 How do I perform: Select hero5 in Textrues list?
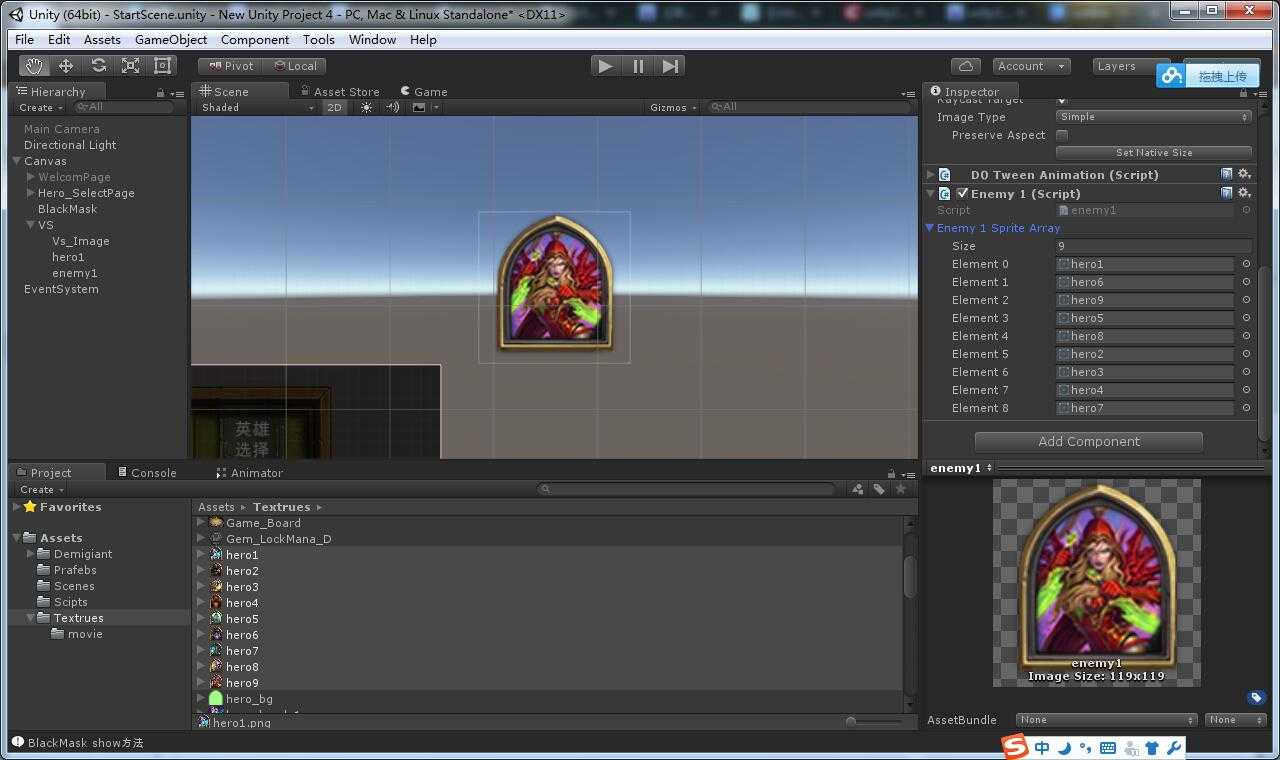click(x=242, y=619)
